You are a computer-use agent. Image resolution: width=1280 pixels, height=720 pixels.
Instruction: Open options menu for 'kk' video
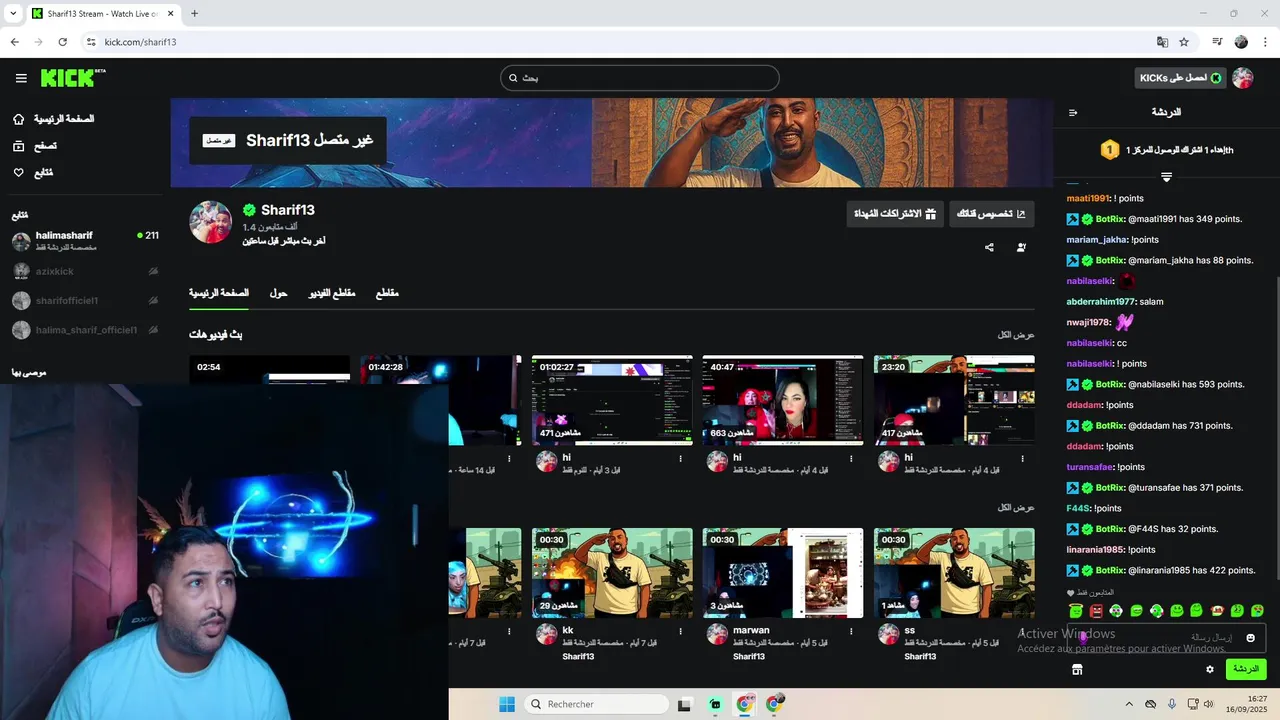681,631
